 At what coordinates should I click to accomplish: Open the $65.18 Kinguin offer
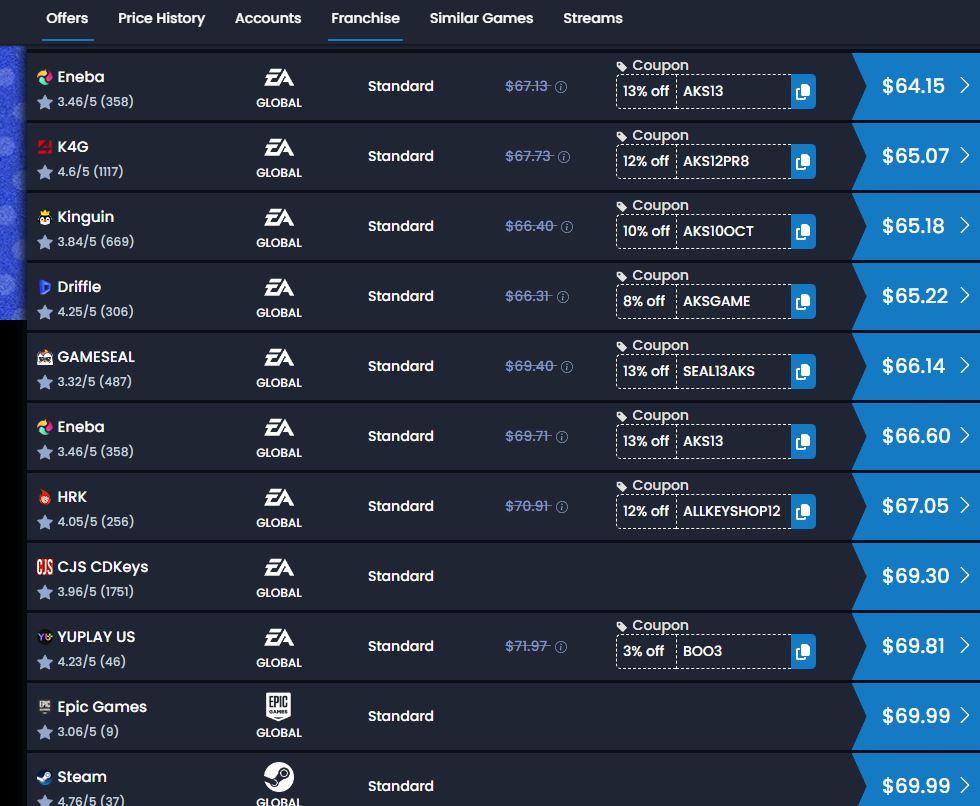(917, 226)
